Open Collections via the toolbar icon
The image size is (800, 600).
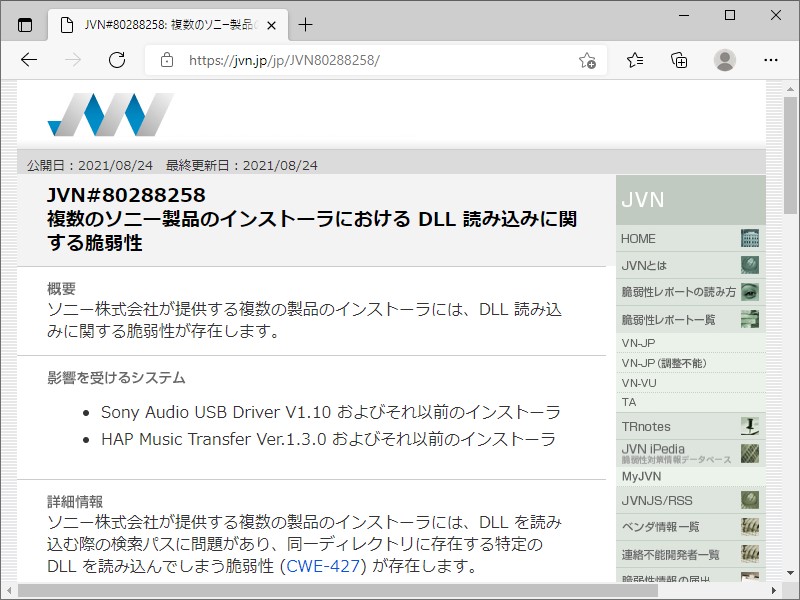679,60
